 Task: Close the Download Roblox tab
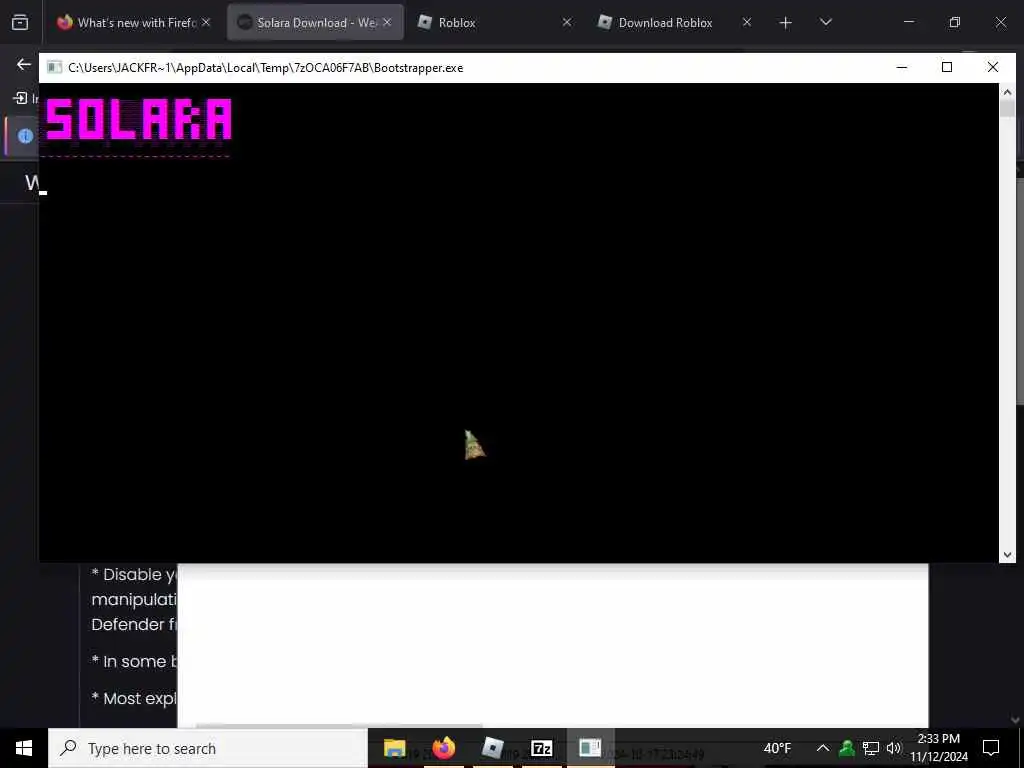[747, 22]
